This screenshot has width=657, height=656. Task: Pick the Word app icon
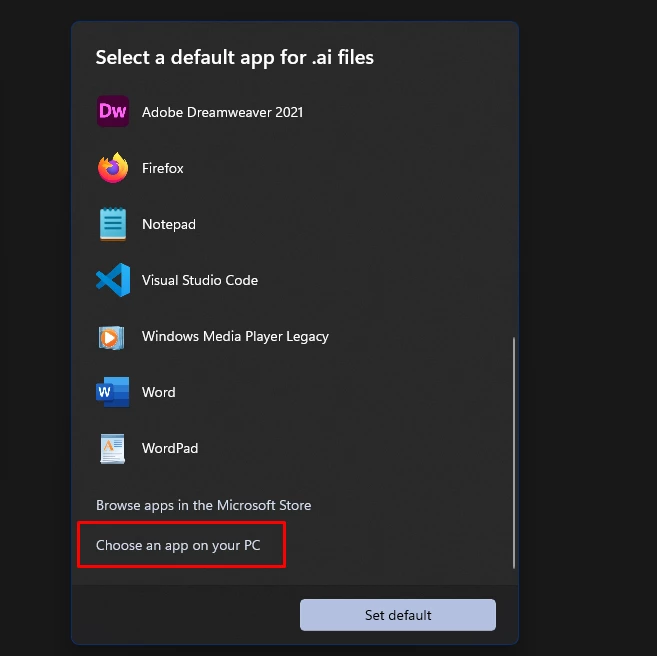pyautogui.click(x=112, y=392)
